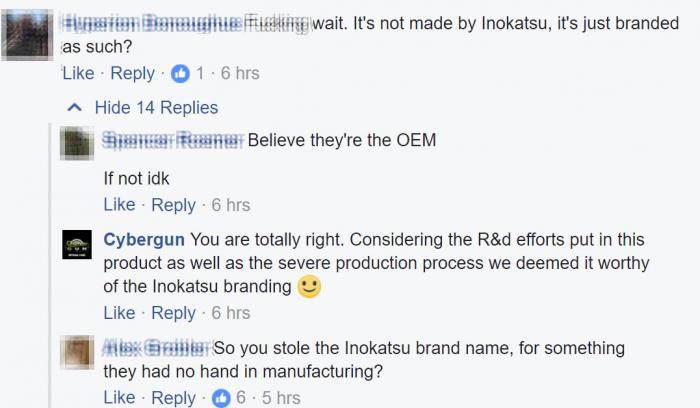Screen dimensions: 700x408
Task: Reply to the top comment
Action: coord(132,73)
